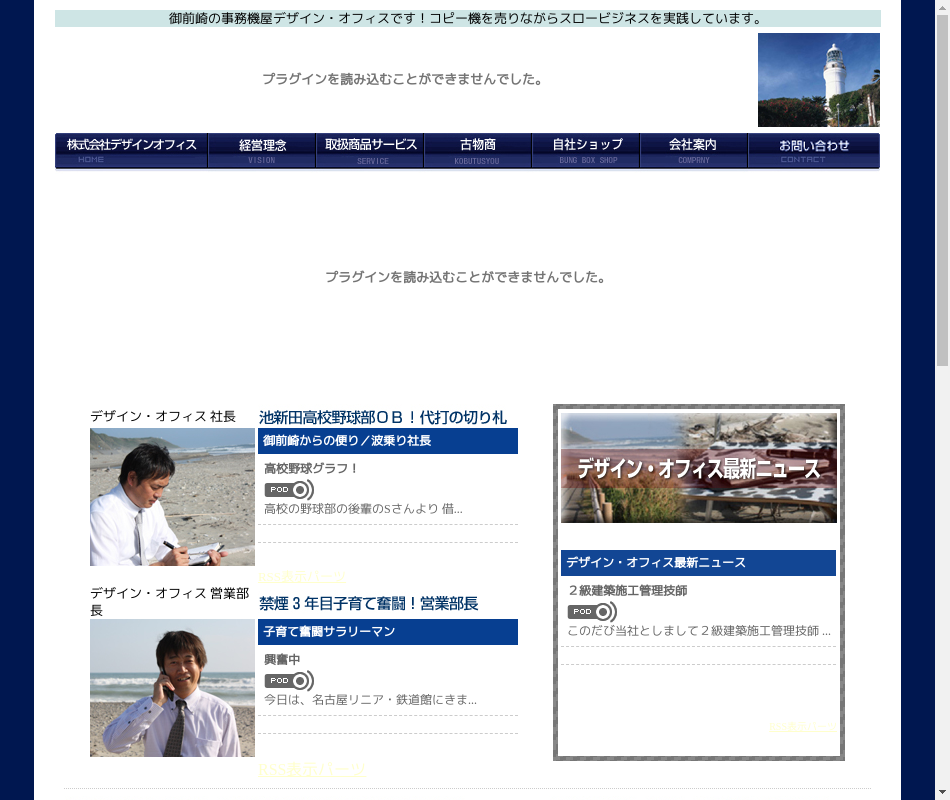Click the lighthouse photo in header
This screenshot has height=800, width=950.
pos(818,80)
